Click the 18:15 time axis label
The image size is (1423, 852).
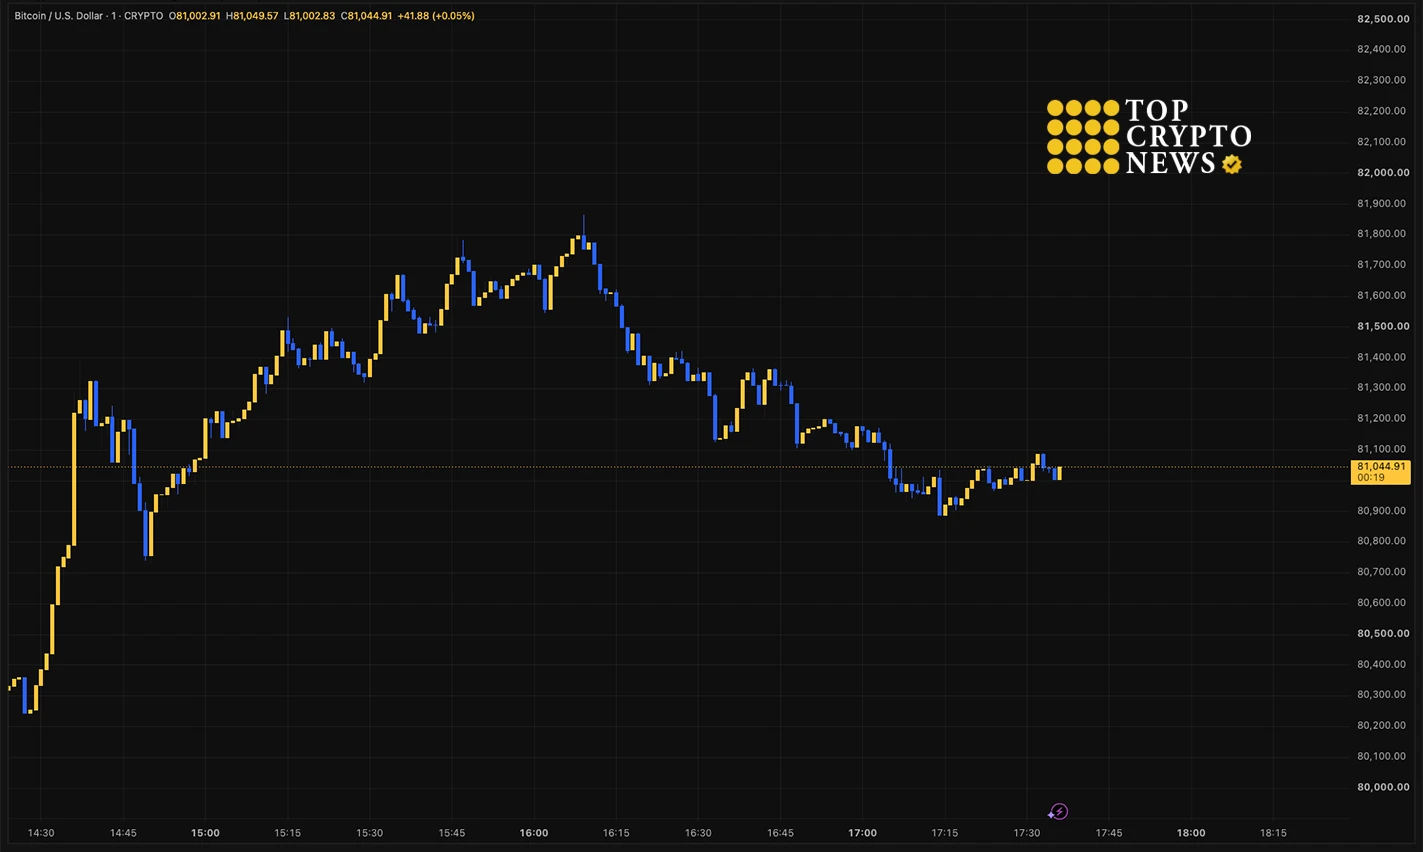point(1273,833)
